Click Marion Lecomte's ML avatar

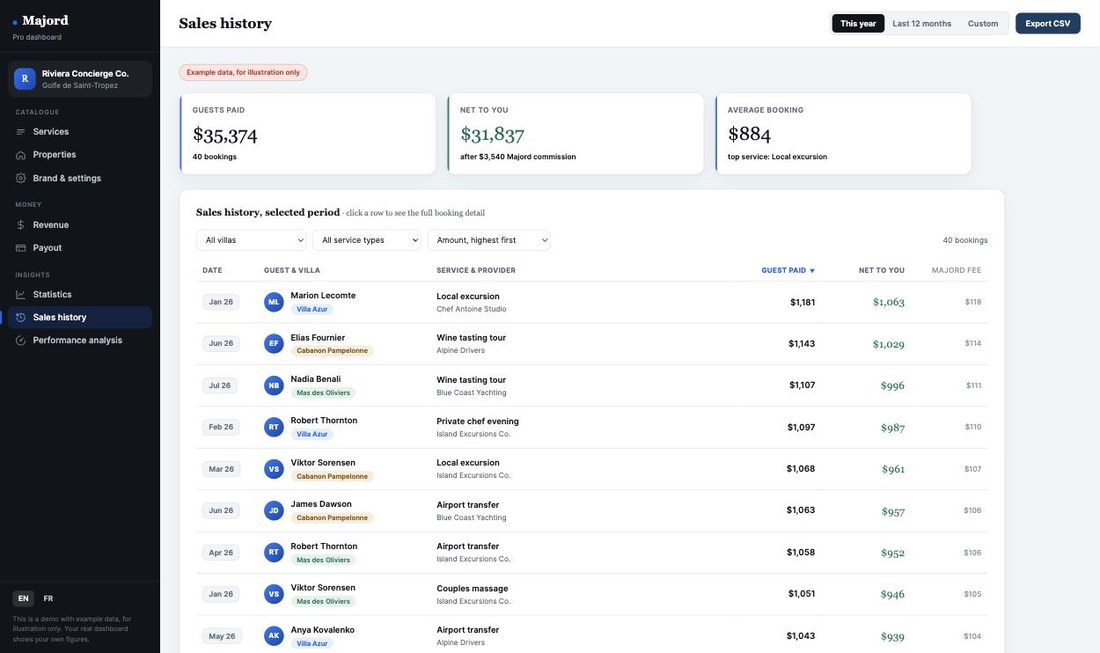pyautogui.click(x=274, y=302)
